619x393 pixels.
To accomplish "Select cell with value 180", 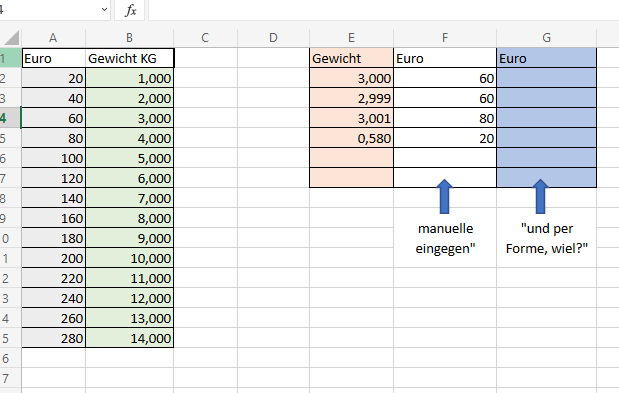I will point(54,238).
